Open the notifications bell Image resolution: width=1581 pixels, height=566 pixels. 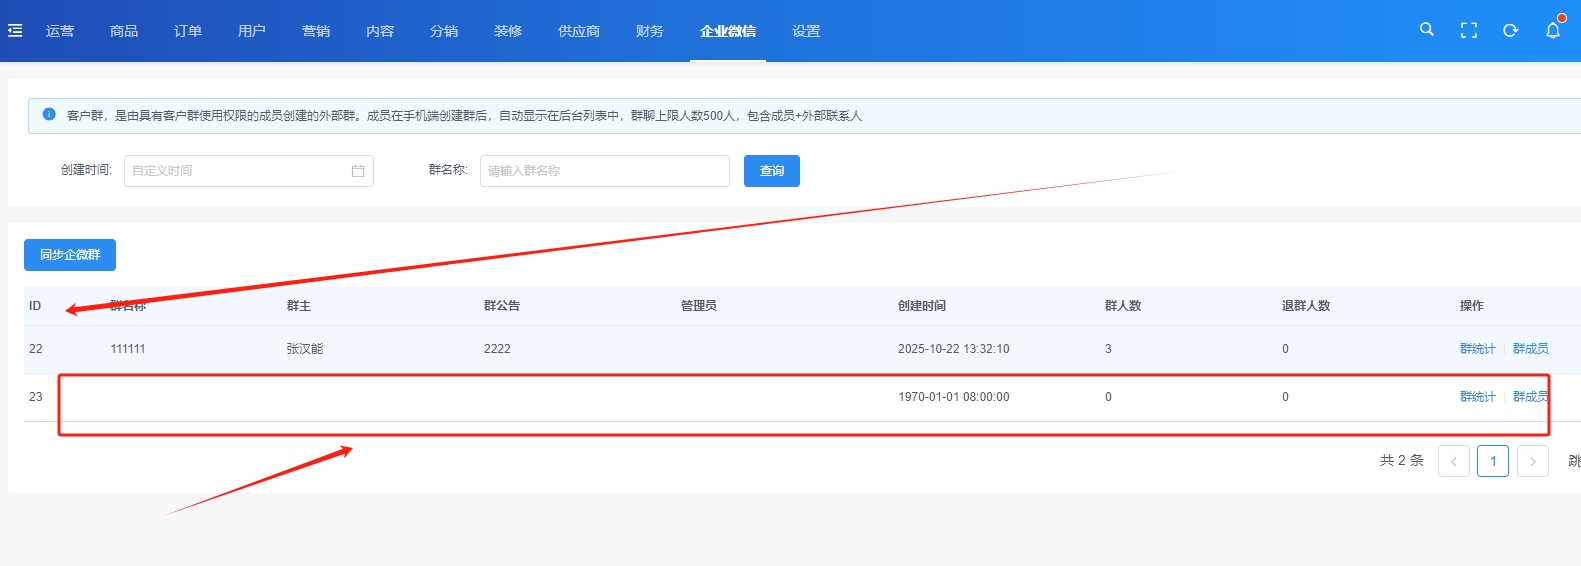click(x=1553, y=31)
